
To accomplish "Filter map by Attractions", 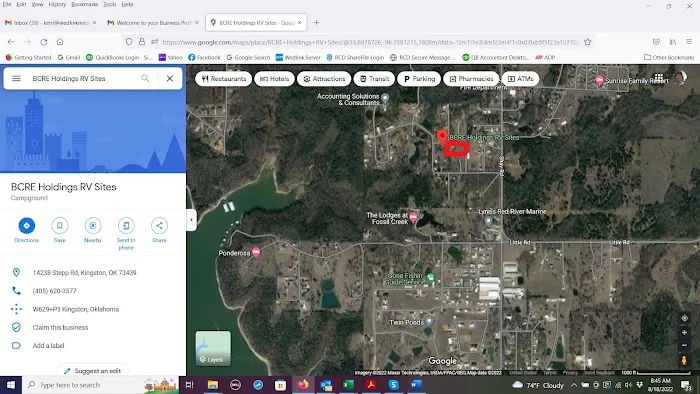I will (x=324, y=79).
